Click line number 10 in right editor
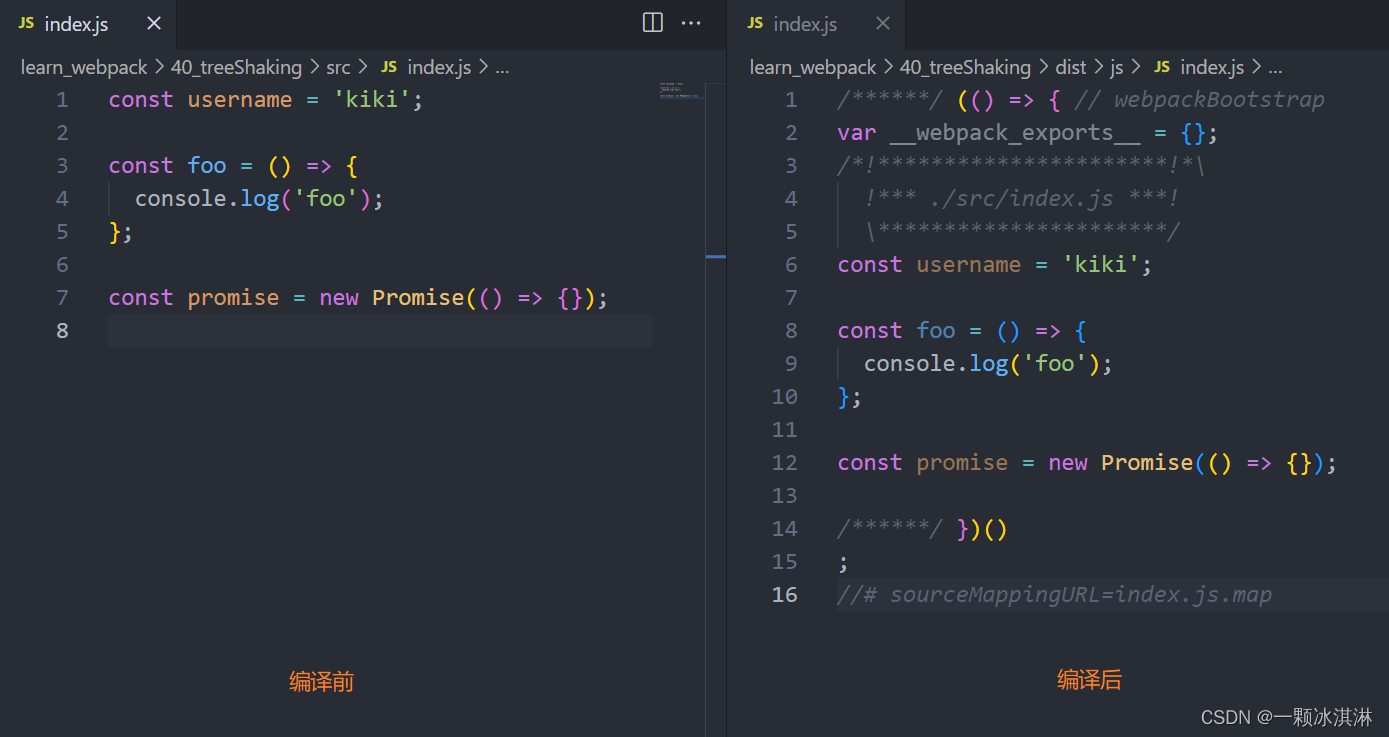The height and width of the screenshot is (737, 1389). 785,396
